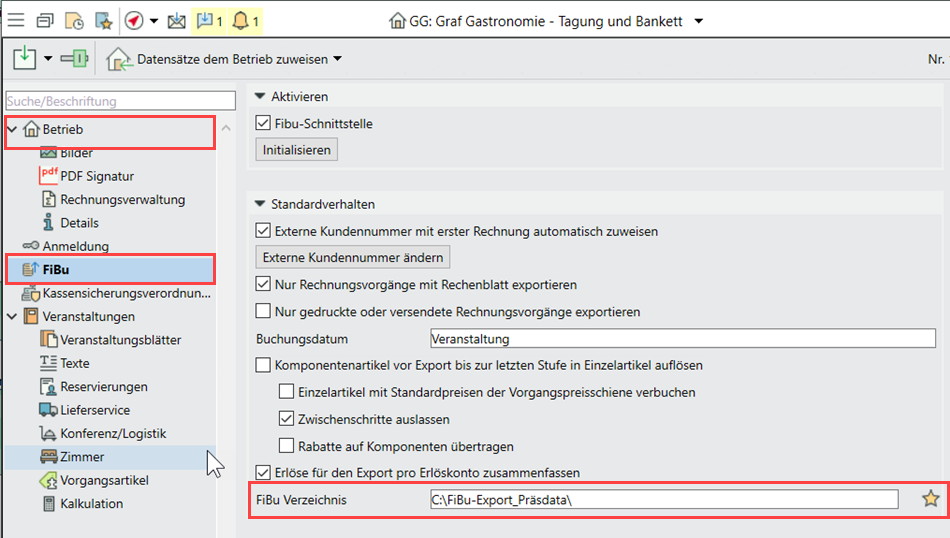Open the starred favorites document icon
Screen dimensions: 950x538
(x=103, y=20)
